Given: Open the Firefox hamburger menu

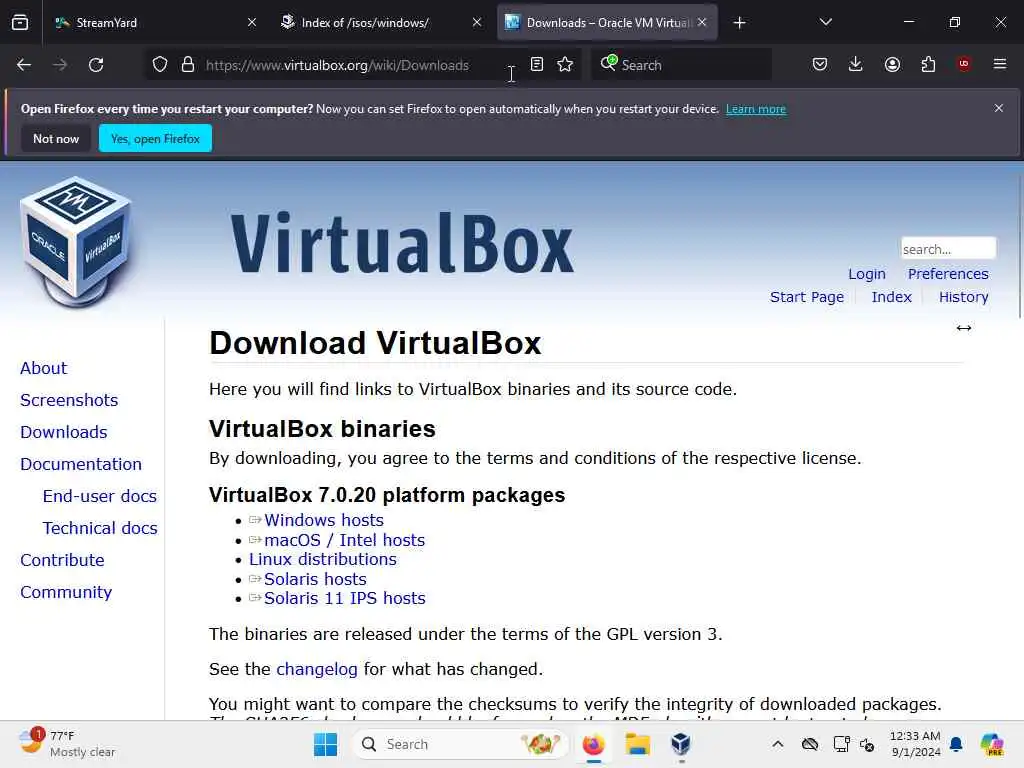Looking at the screenshot, I should click(1000, 64).
